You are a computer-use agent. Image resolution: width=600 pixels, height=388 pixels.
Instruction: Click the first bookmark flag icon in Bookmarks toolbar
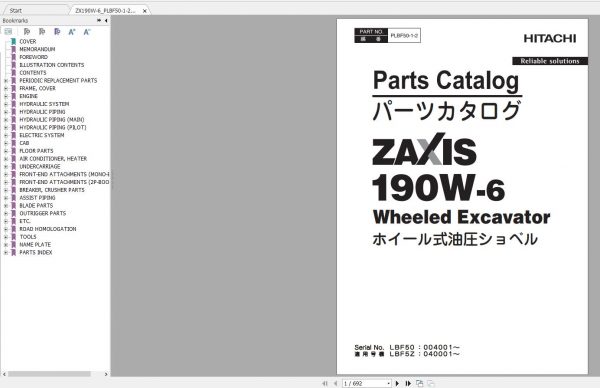(27, 32)
